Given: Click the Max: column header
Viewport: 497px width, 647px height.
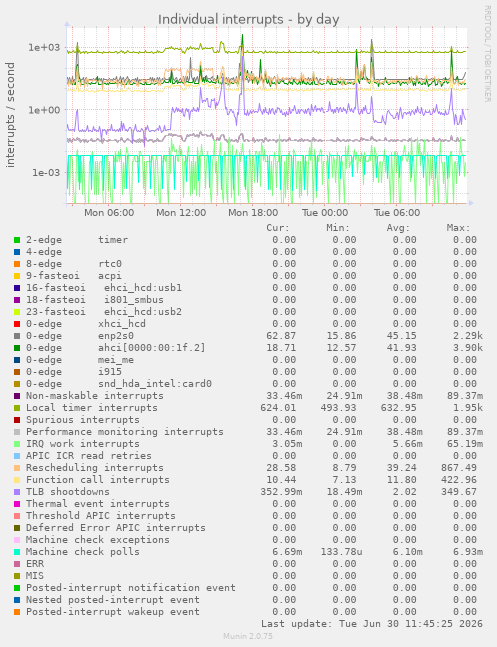Looking at the screenshot, I should (458, 228).
